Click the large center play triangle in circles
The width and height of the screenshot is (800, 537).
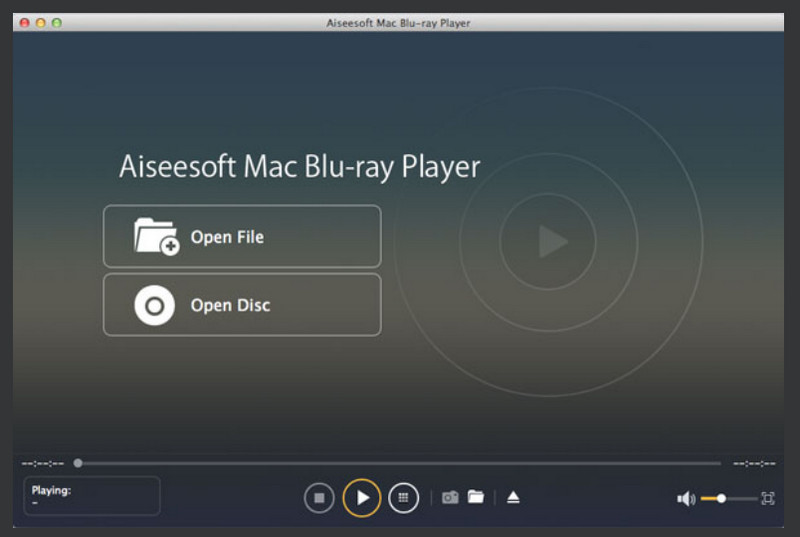coord(553,241)
